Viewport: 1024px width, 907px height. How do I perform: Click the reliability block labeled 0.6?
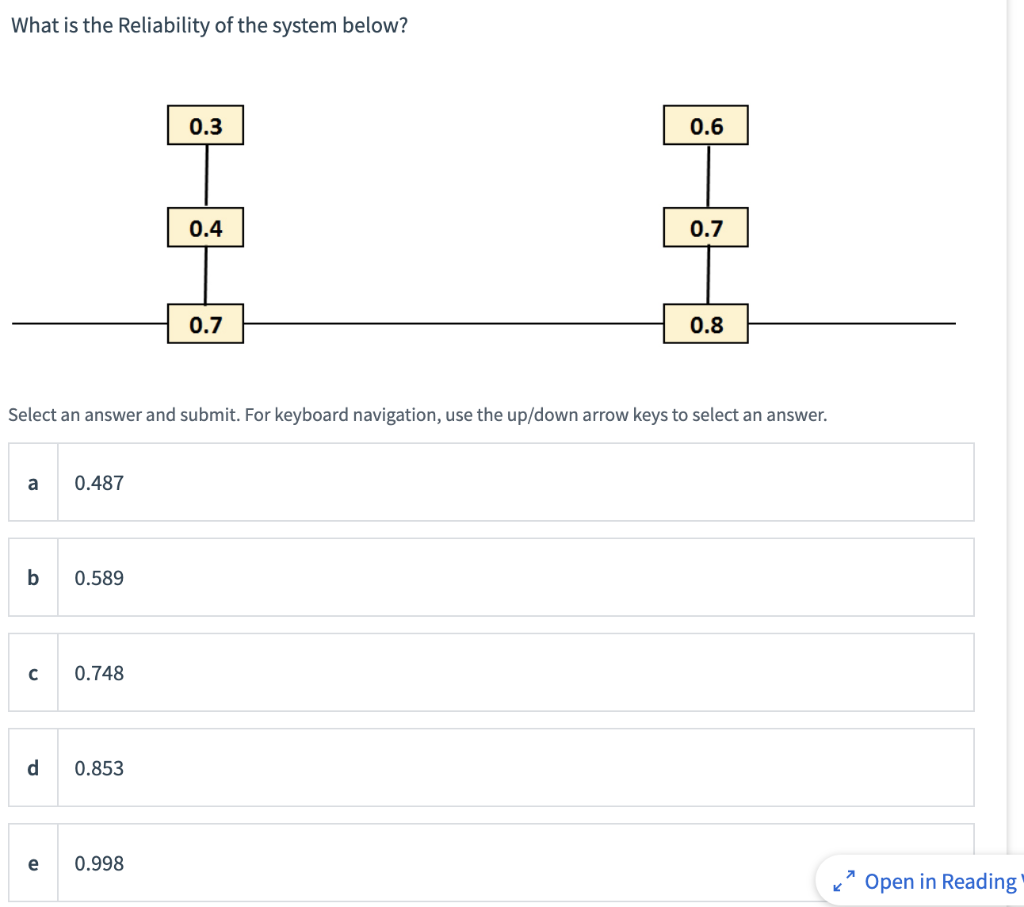705,124
